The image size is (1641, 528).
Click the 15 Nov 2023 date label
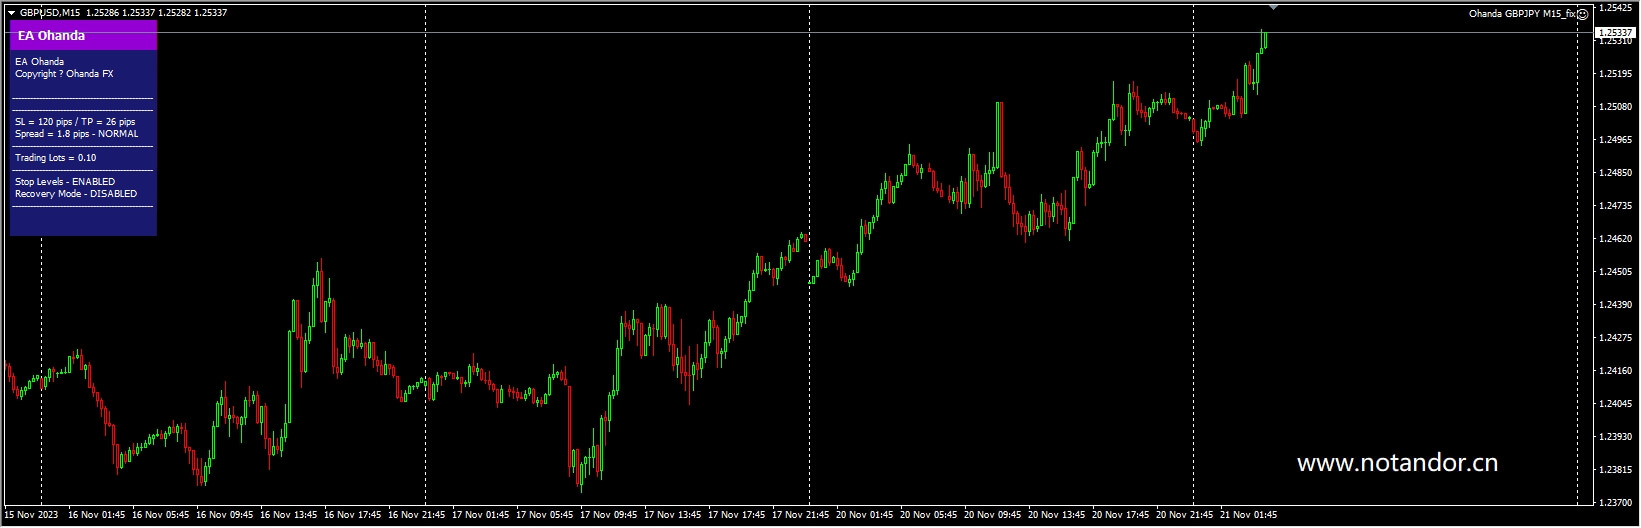(x=31, y=516)
